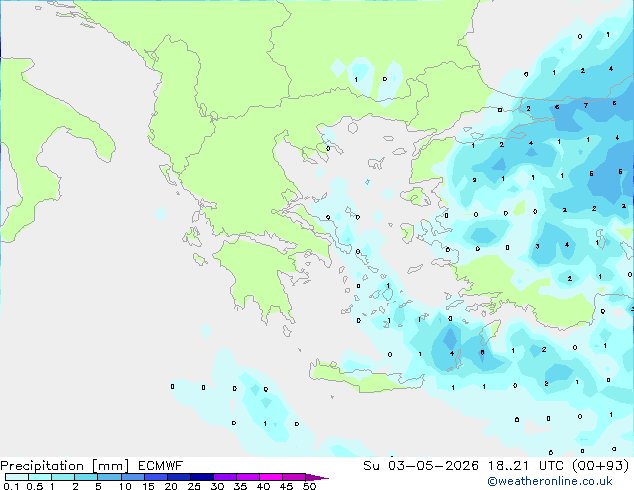Click the legend label '45'
The height and width of the screenshot is (490, 634).
click(x=286, y=486)
